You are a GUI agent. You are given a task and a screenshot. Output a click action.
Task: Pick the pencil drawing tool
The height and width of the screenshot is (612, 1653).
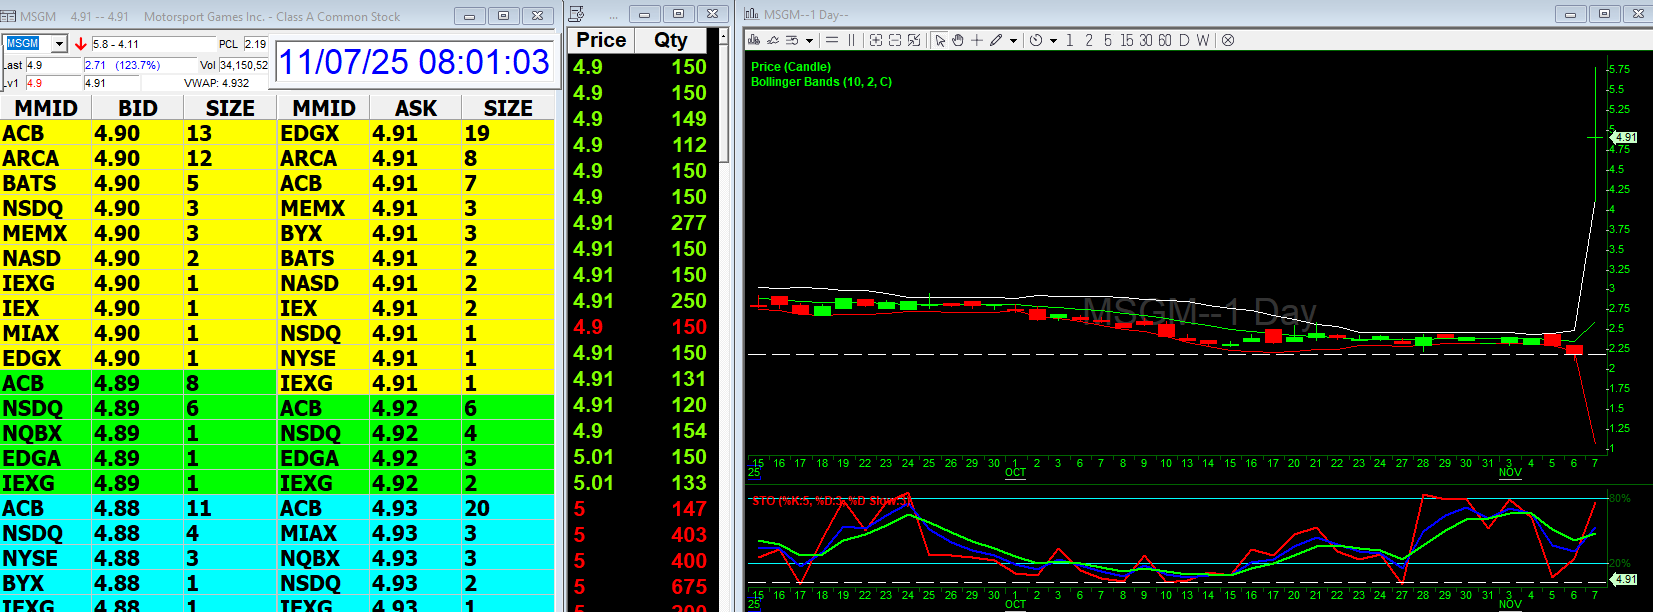996,40
